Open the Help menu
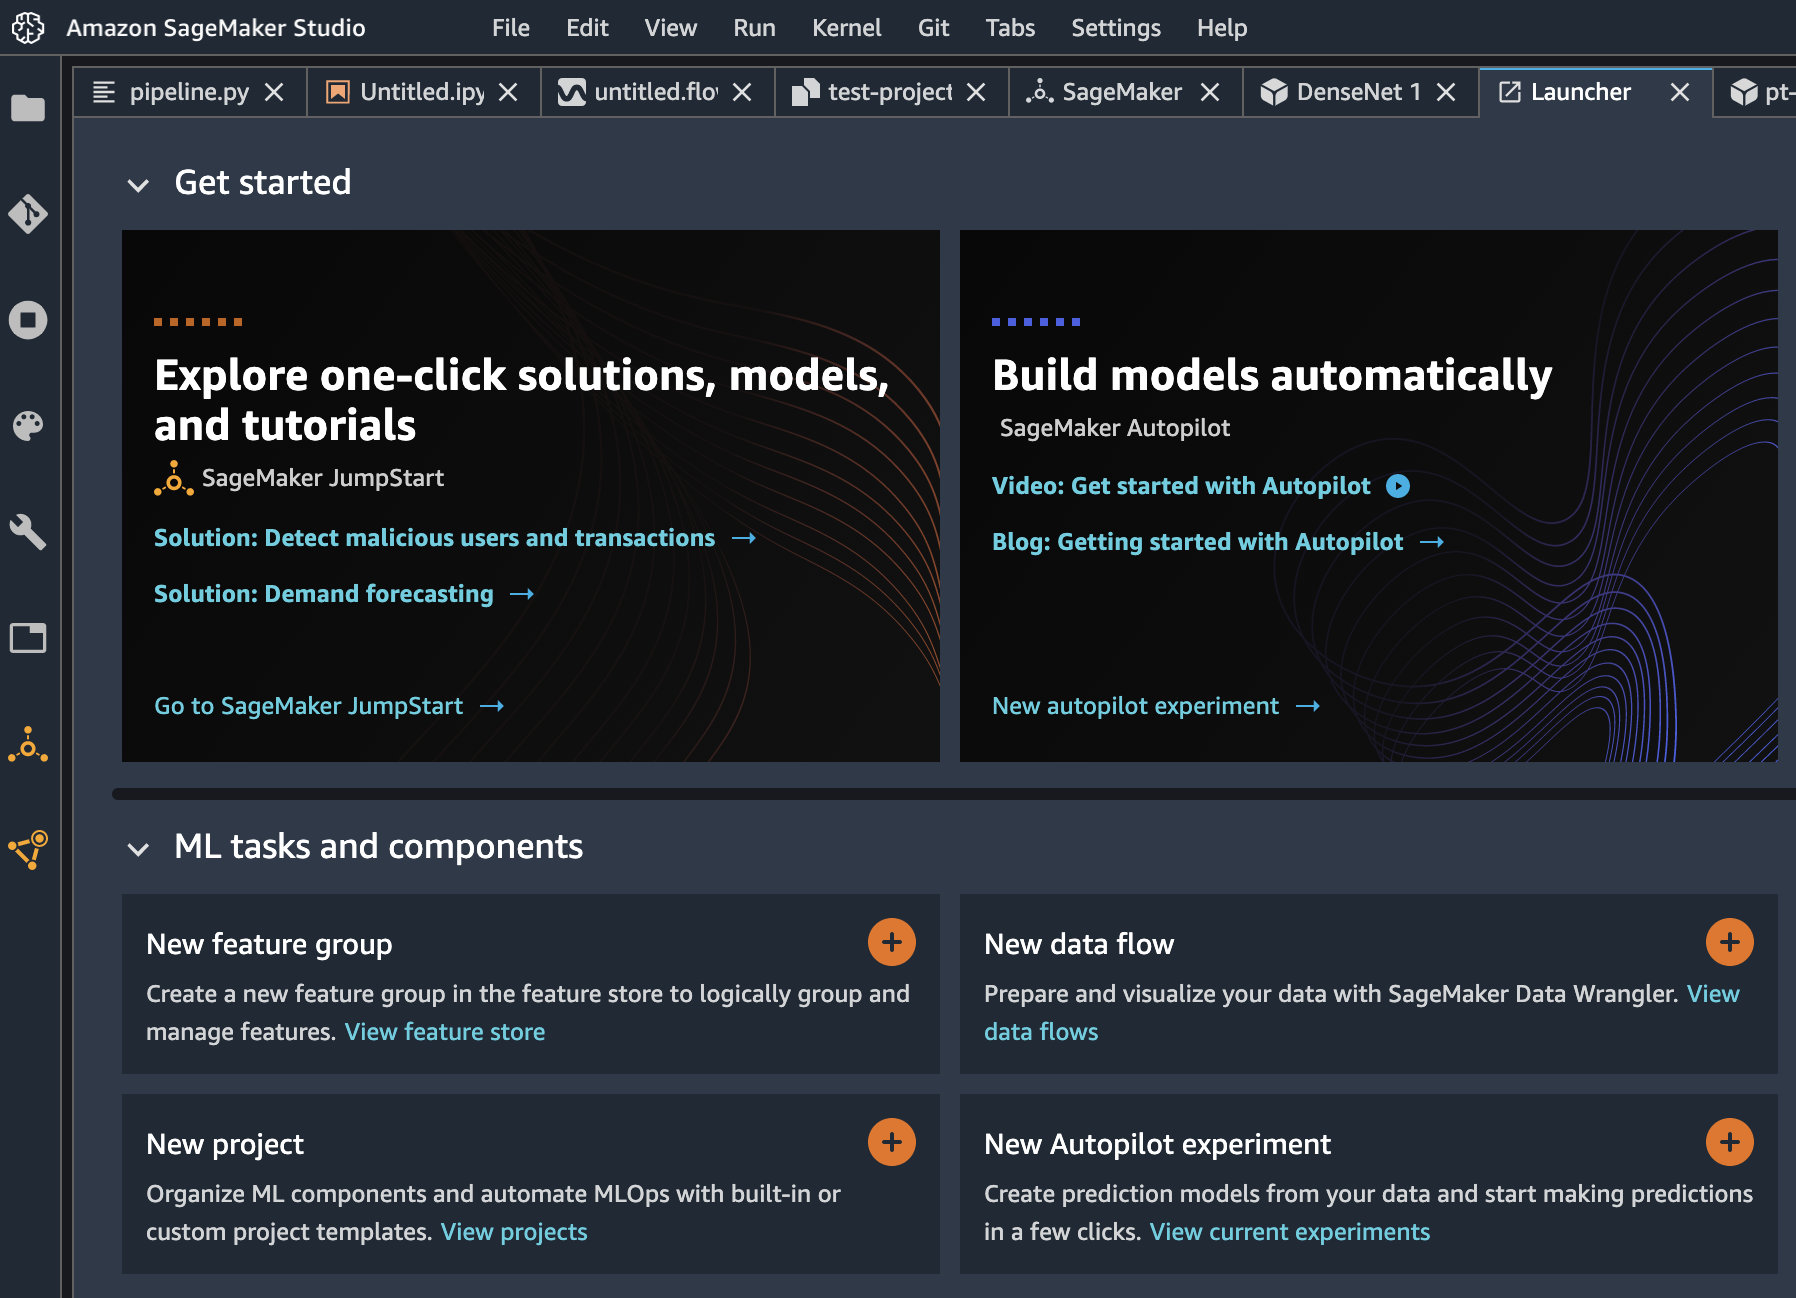1796x1298 pixels. pos(1222,28)
